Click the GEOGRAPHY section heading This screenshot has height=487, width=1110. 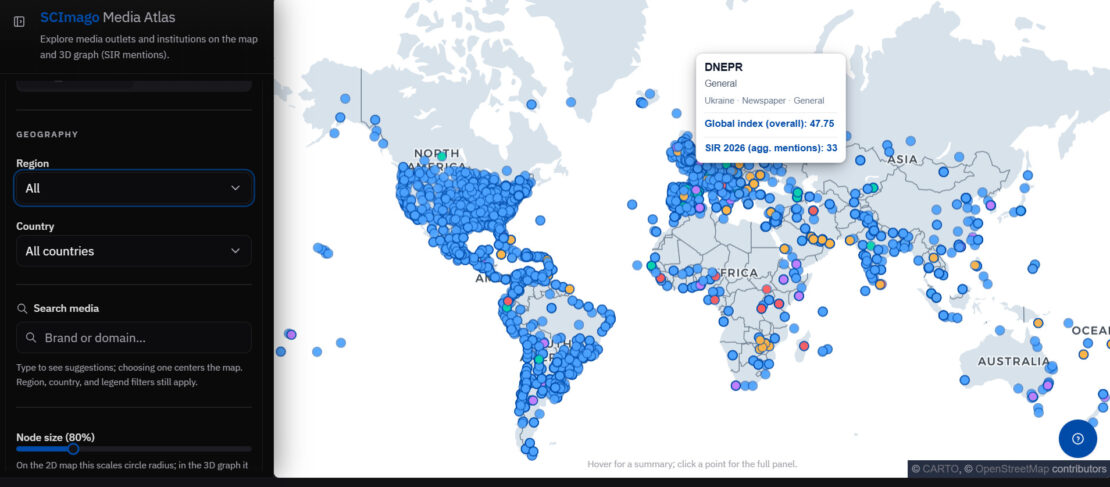coord(47,134)
